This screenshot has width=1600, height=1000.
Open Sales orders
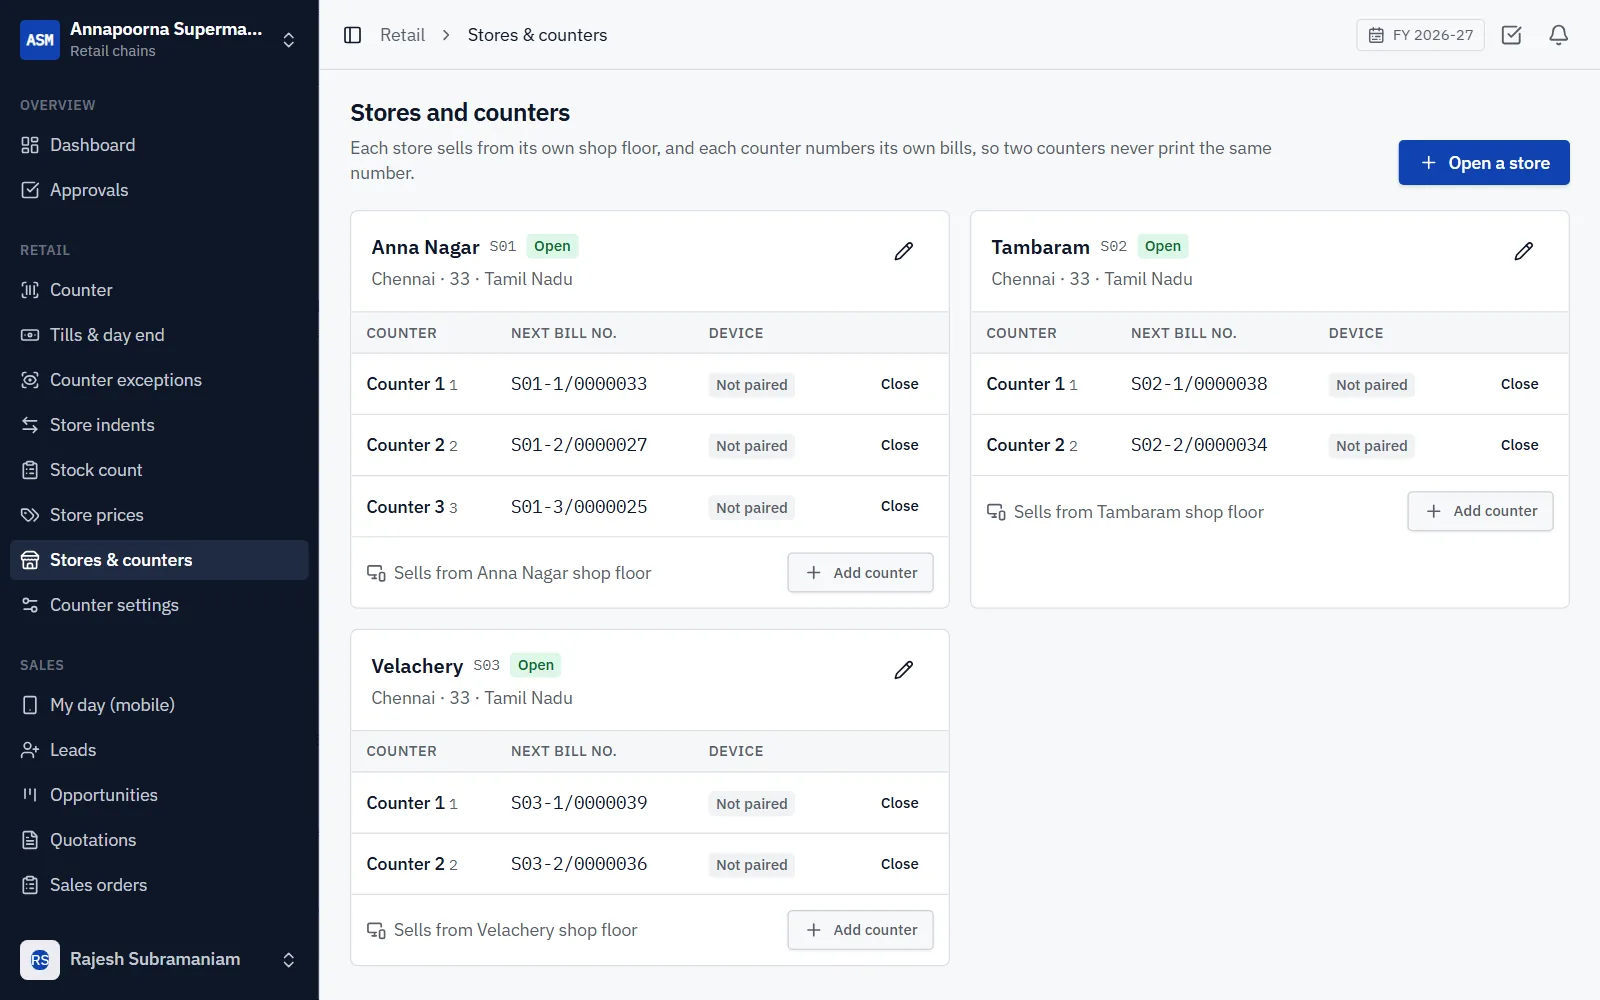(x=159, y=885)
